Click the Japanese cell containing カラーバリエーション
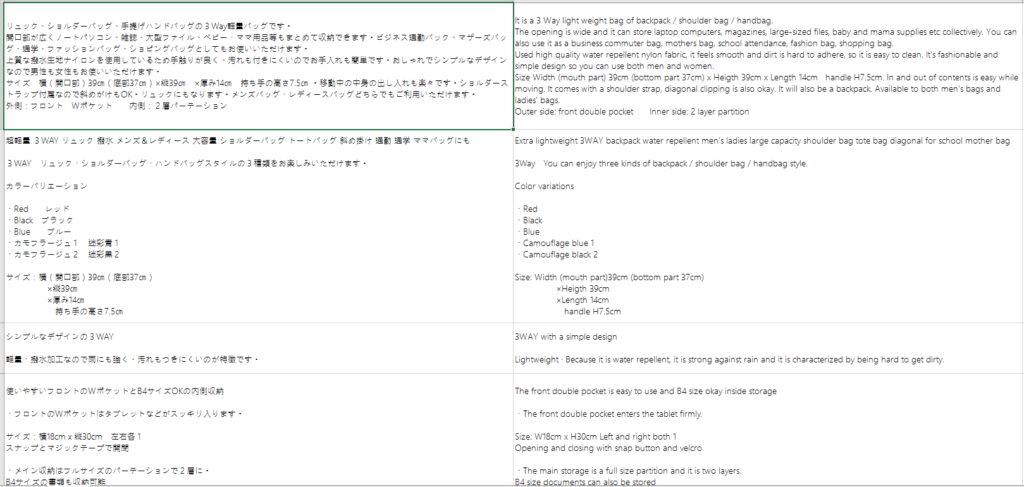The height and width of the screenshot is (487, 1024). coord(259,226)
